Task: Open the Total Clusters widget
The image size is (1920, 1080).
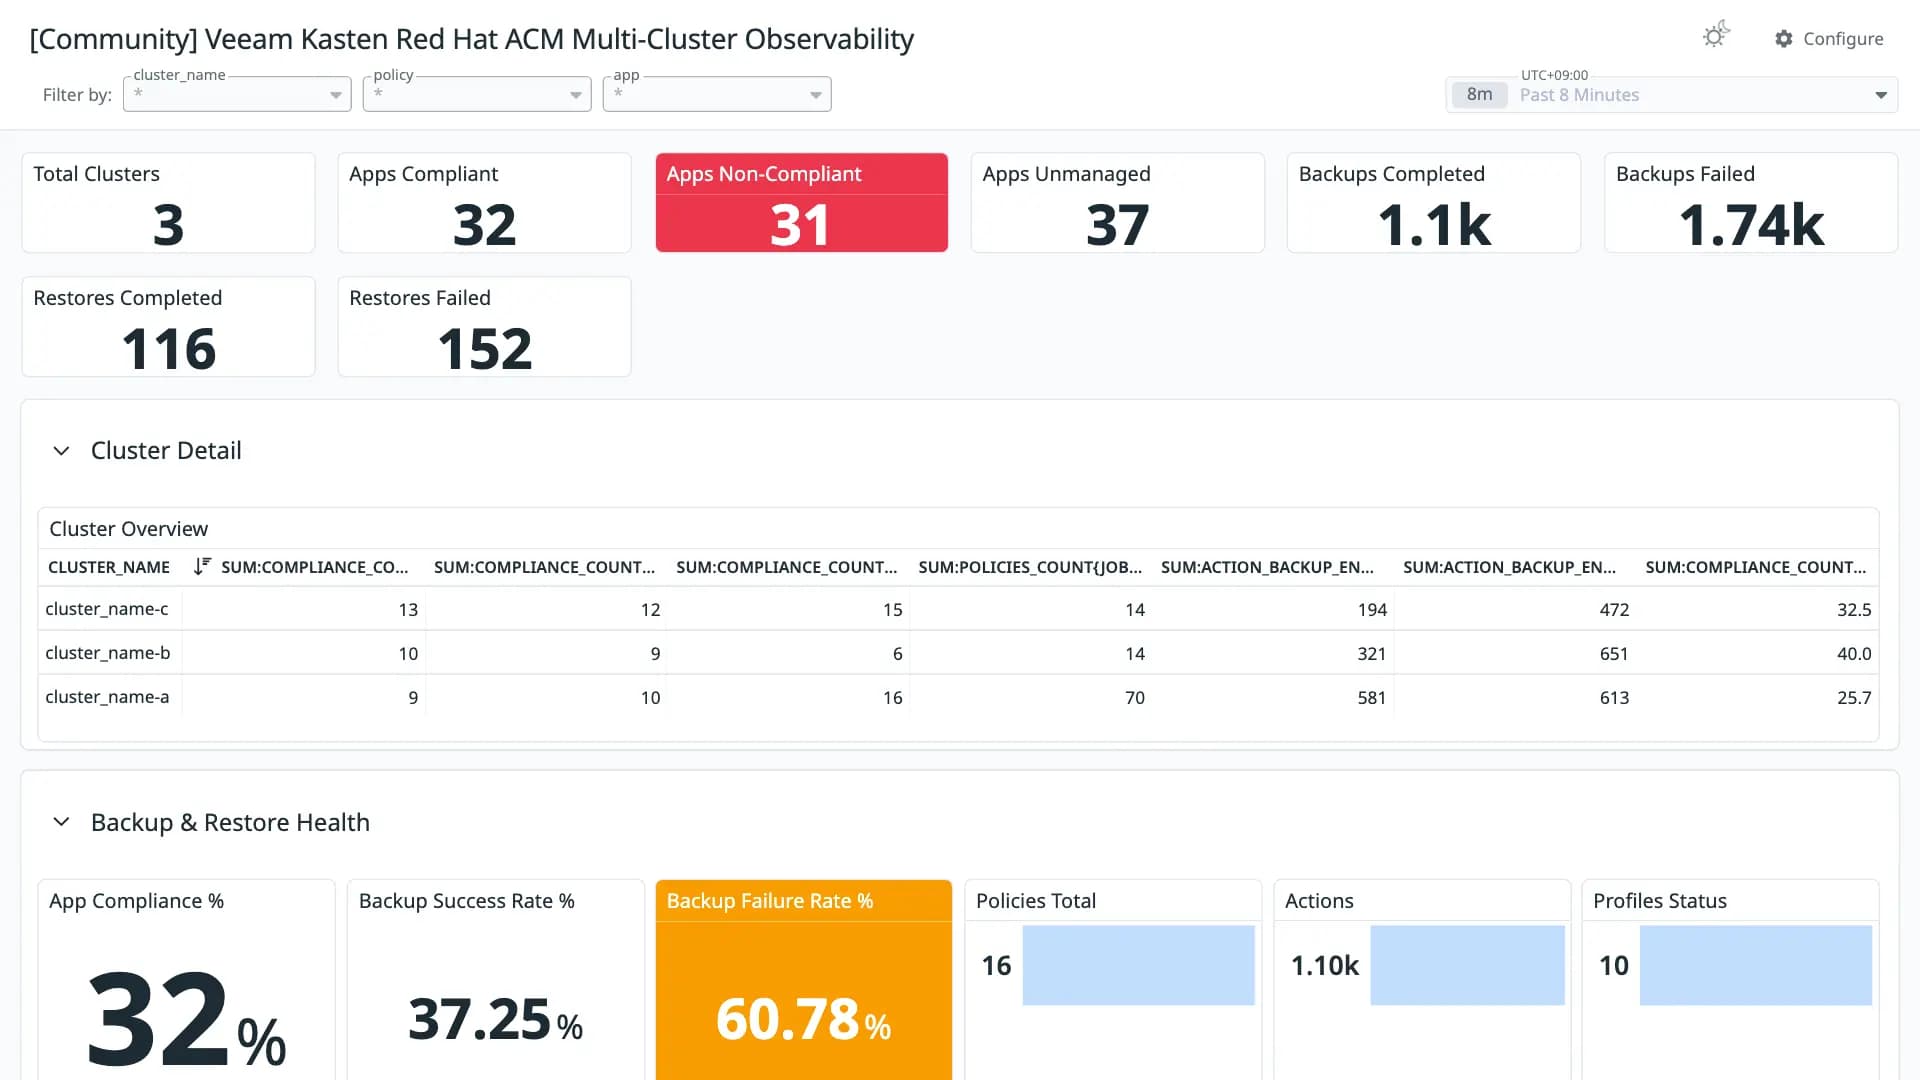Action: point(168,203)
